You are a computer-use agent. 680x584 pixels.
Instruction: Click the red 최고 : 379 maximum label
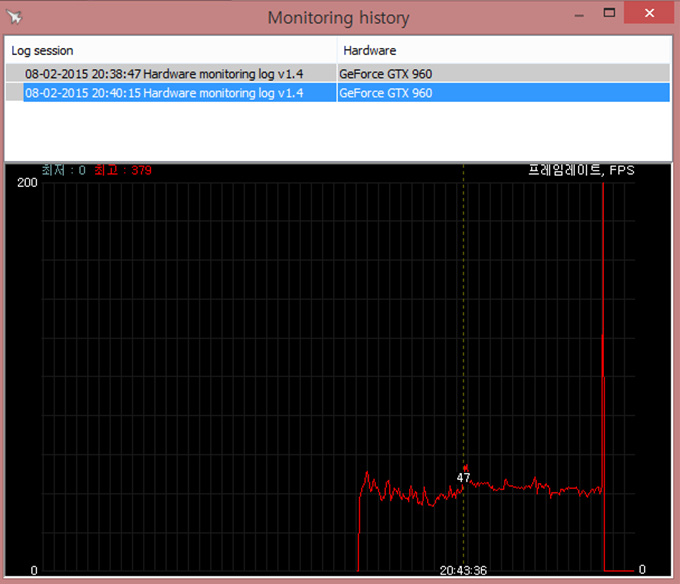(x=122, y=171)
